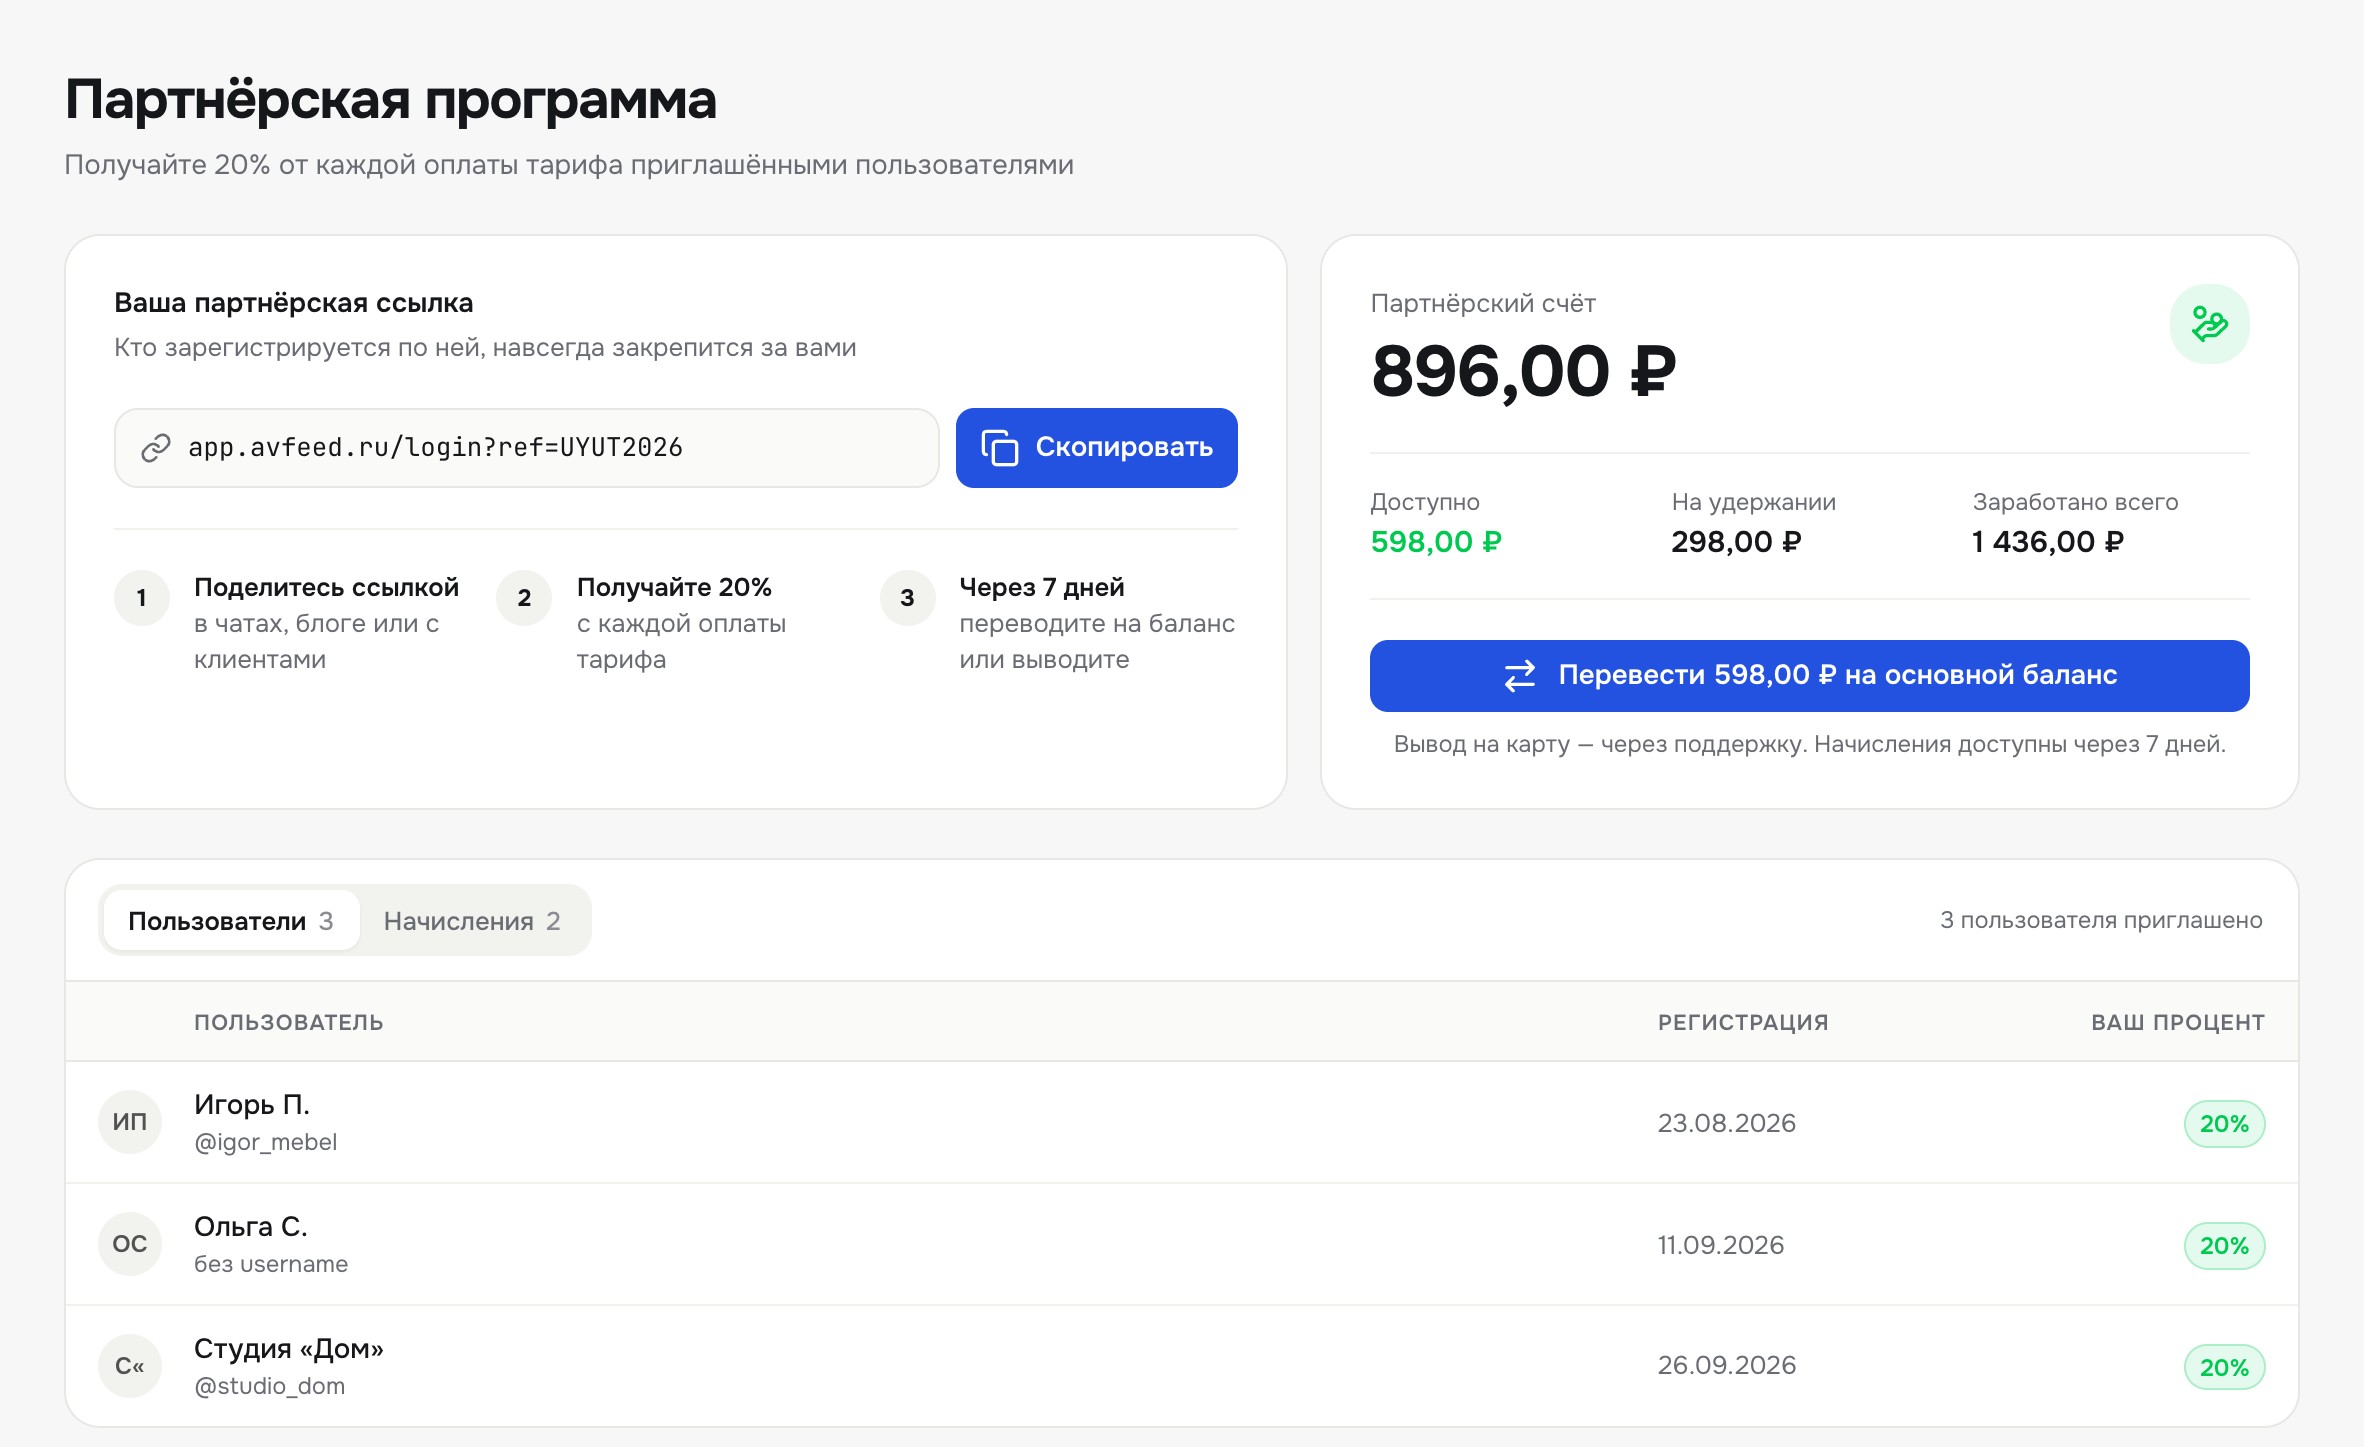Click registration date 26.09.2026
The width and height of the screenshot is (2364, 1447).
1727,1365
